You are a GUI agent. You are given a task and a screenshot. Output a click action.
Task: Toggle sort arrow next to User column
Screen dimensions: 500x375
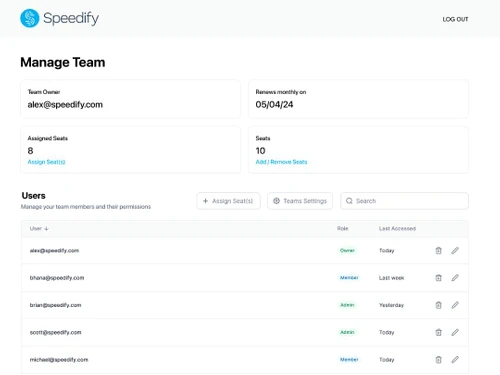[x=46, y=229]
